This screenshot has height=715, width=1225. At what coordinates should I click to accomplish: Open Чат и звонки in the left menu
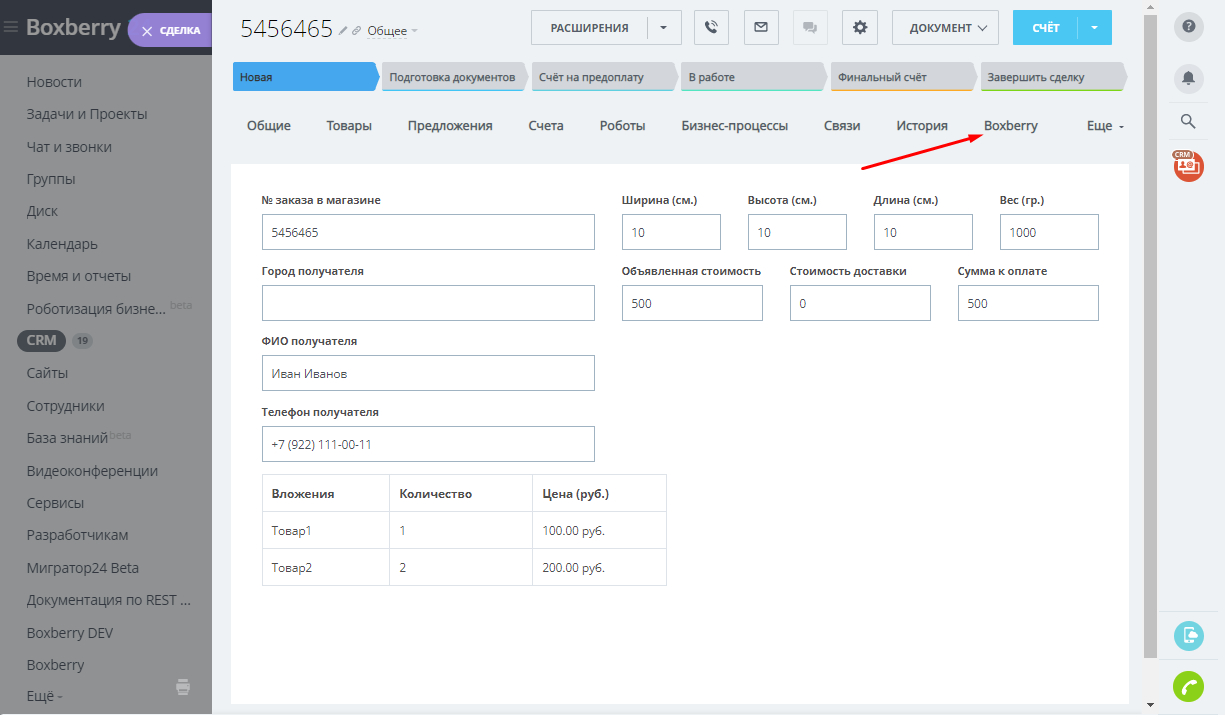pos(69,147)
